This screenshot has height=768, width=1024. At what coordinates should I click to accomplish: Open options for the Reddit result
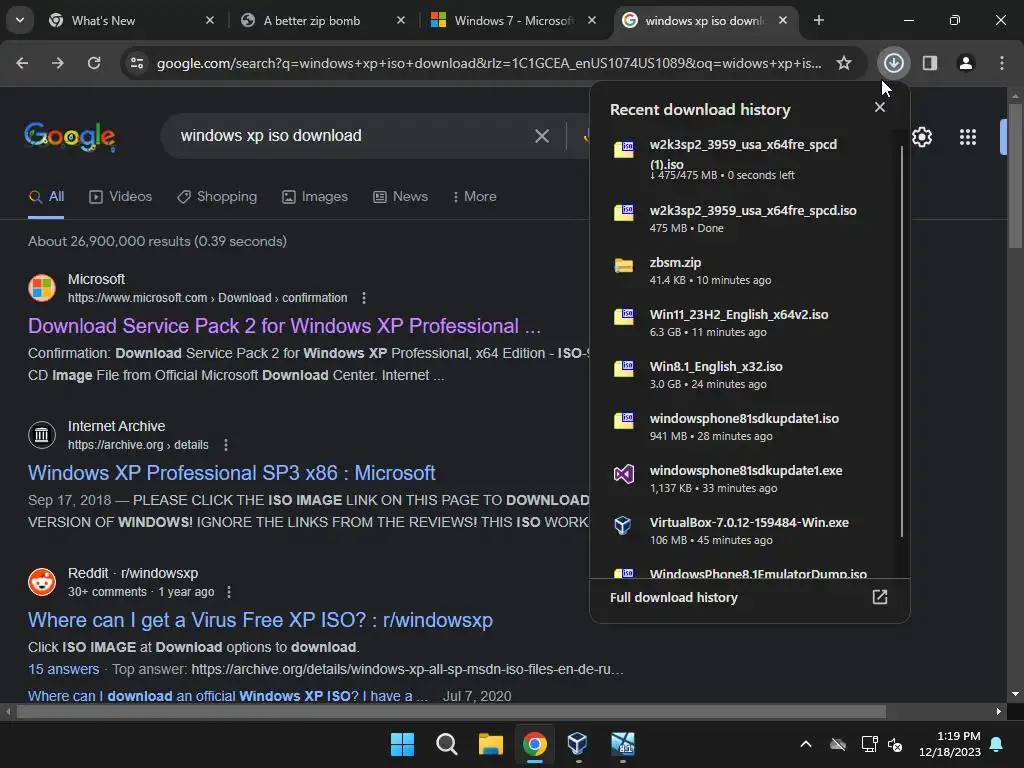(x=229, y=592)
